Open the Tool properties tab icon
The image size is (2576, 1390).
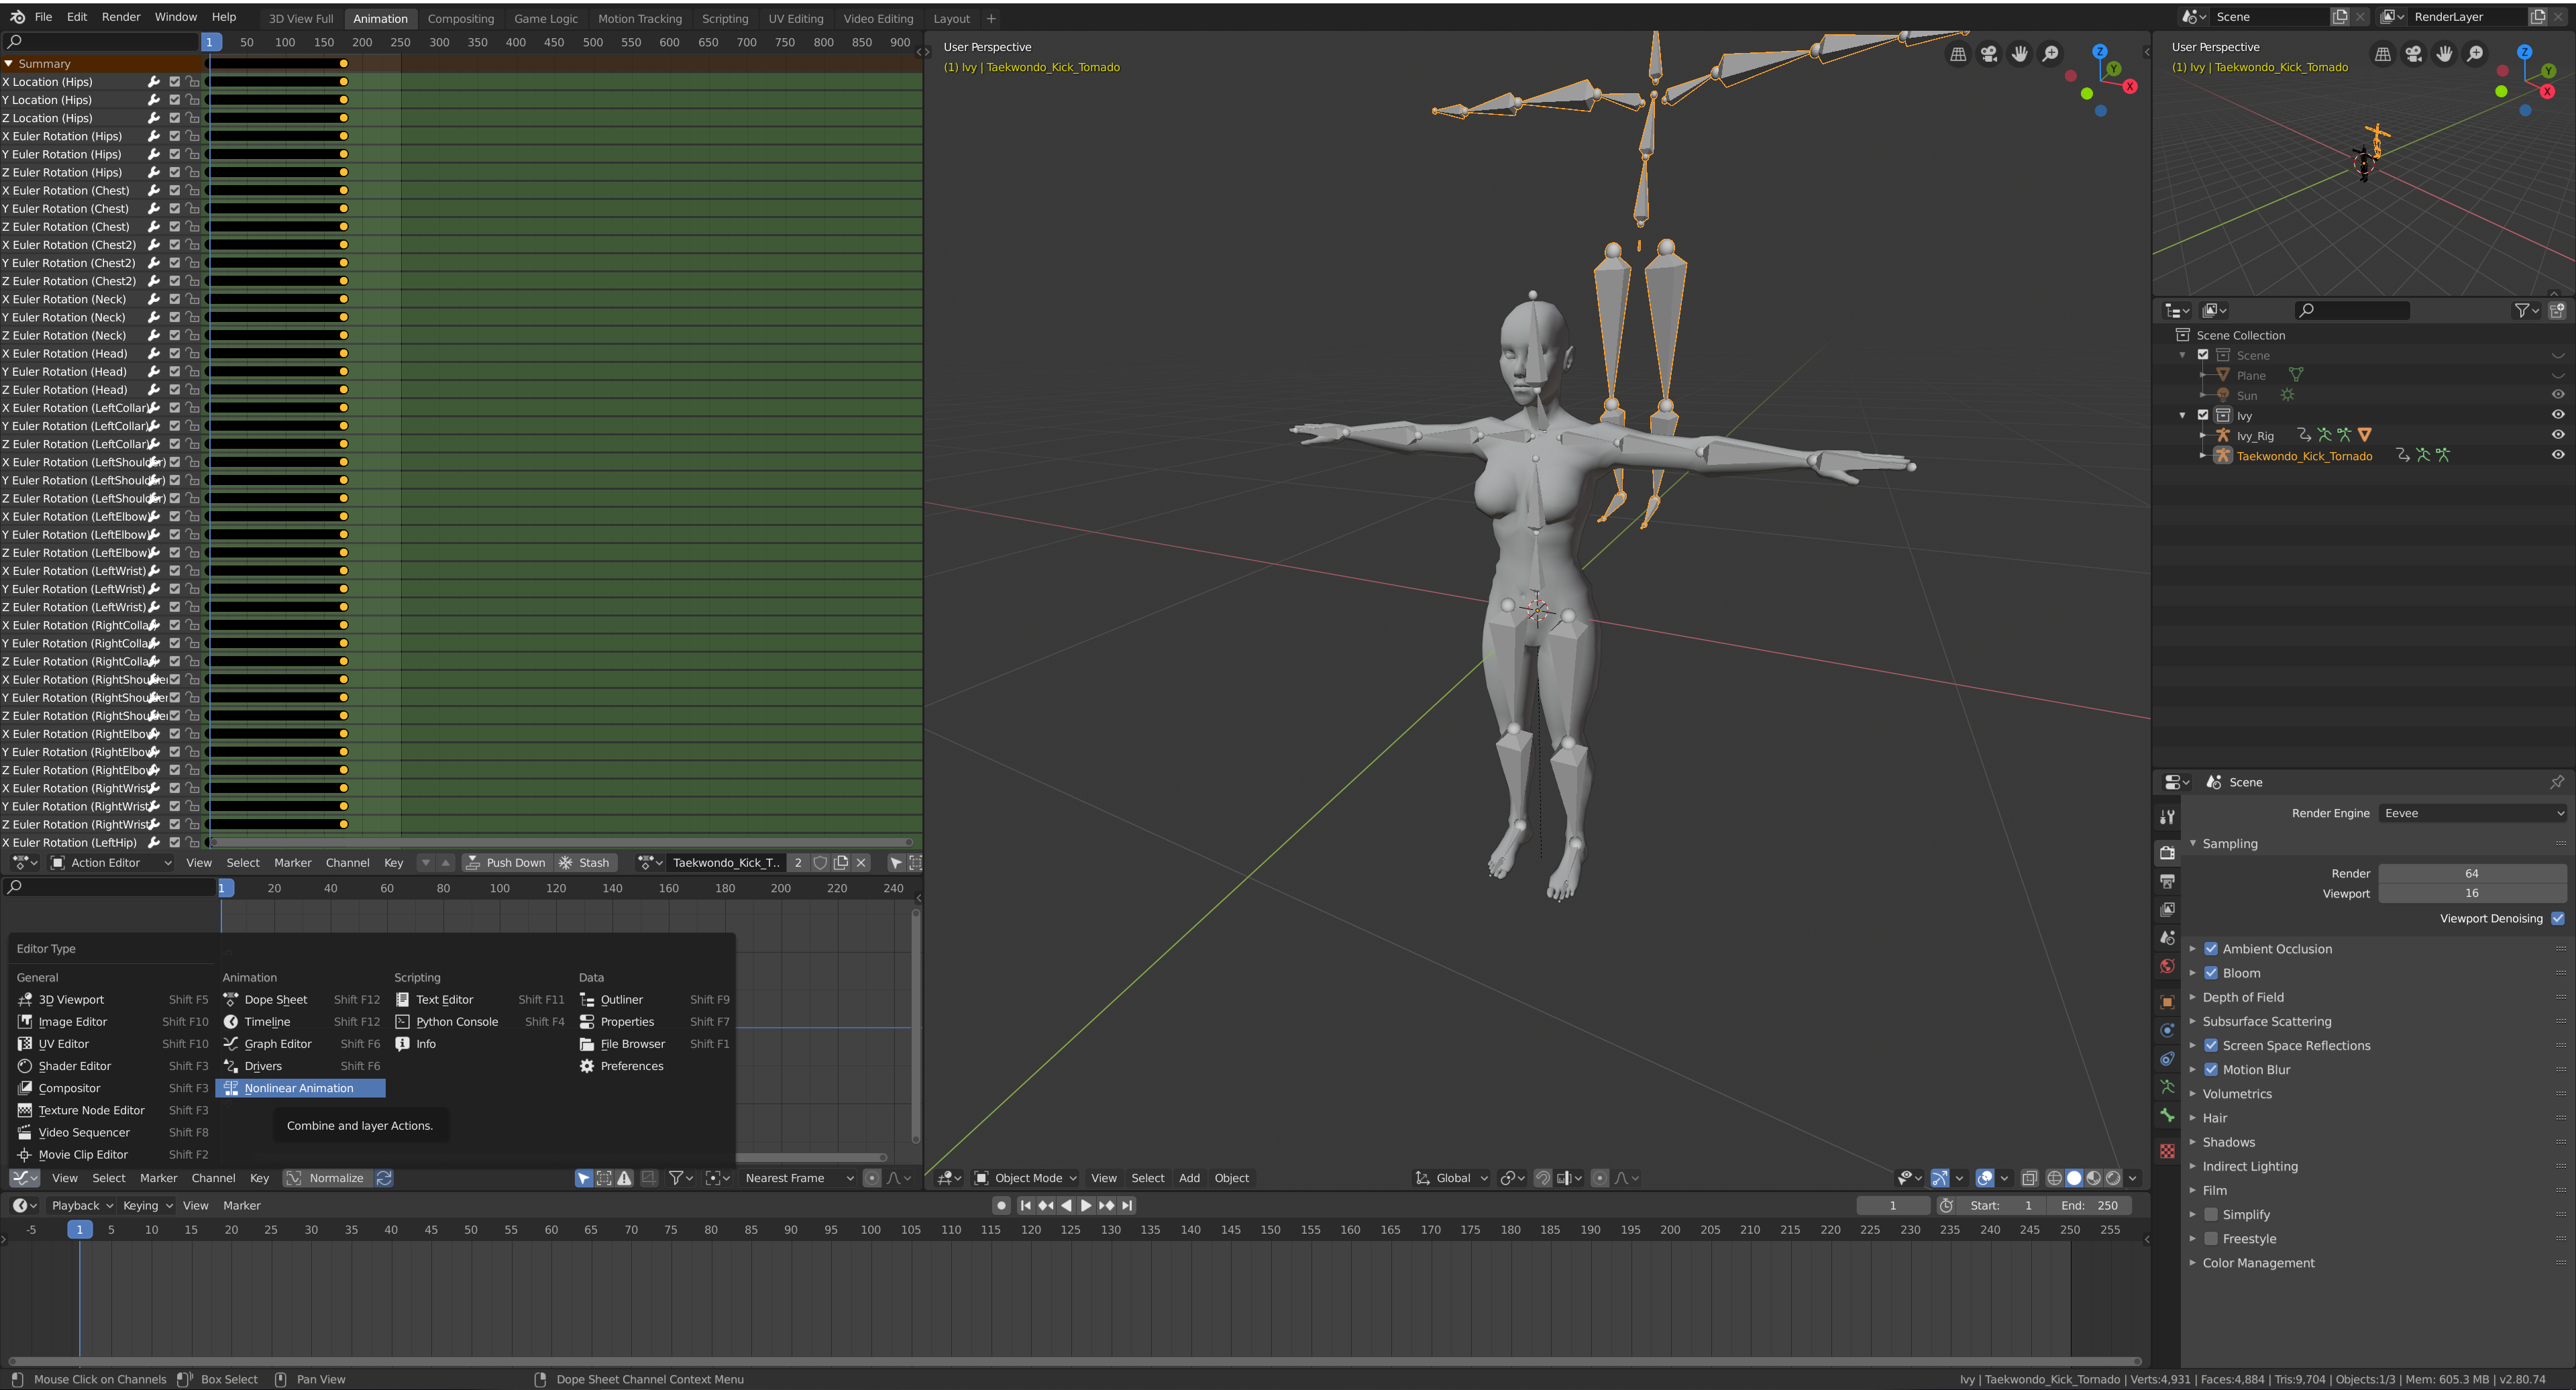pyautogui.click(x=2167, y=817)
